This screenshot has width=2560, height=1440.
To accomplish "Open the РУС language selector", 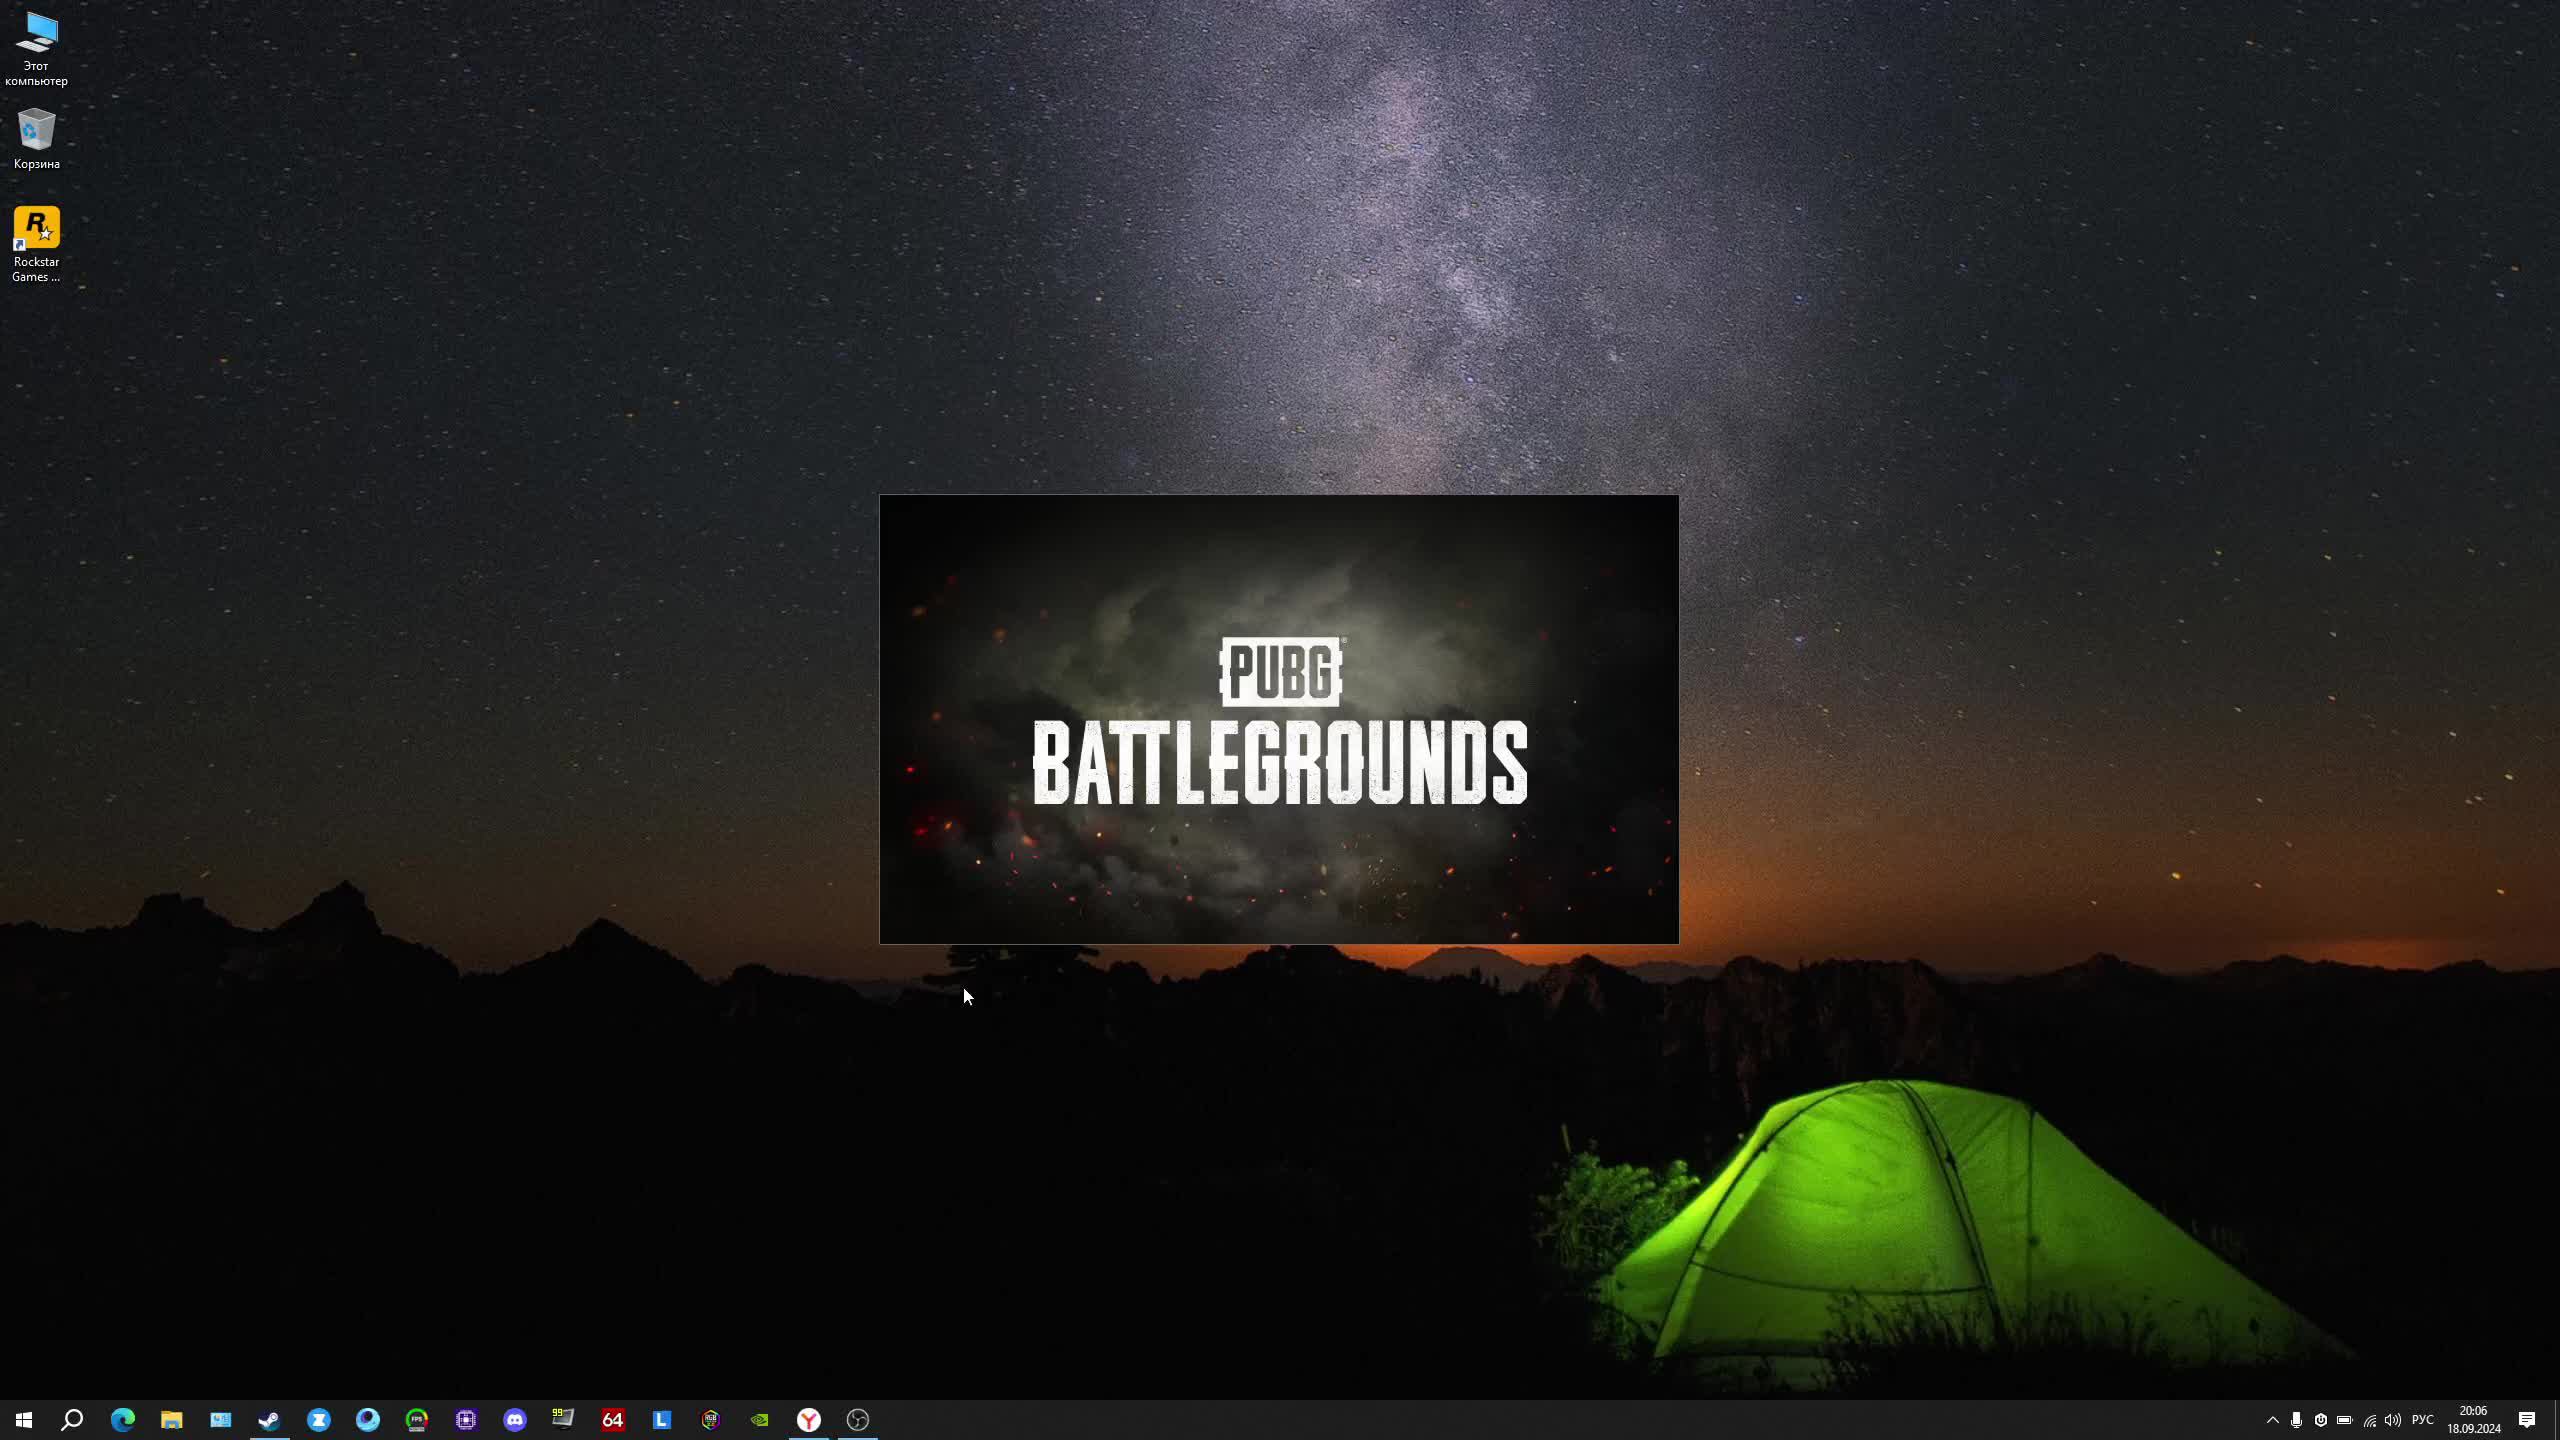I will (2423, 1419).
